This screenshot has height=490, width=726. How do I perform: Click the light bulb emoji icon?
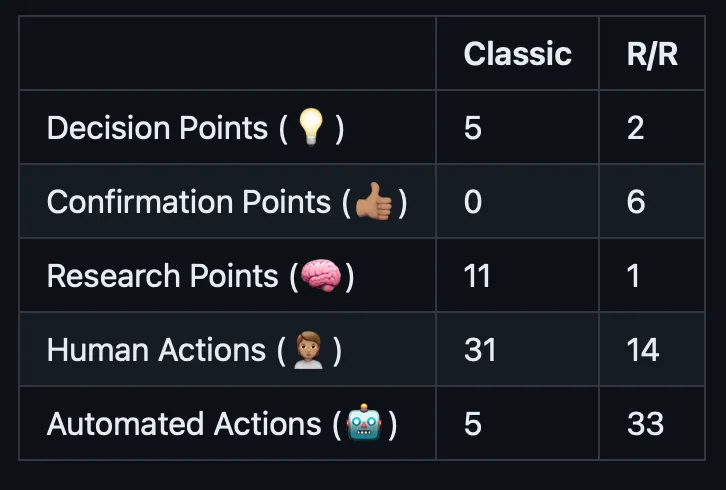coord(313,128)
